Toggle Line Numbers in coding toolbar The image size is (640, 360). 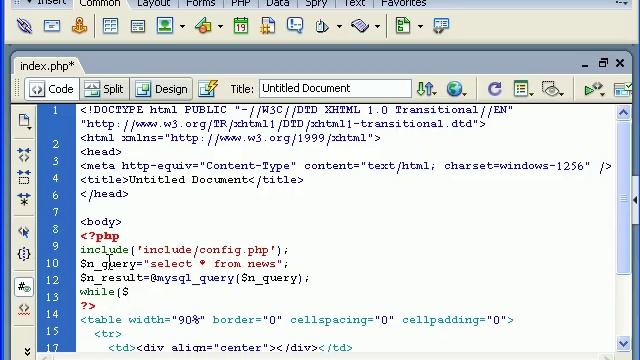24,287
